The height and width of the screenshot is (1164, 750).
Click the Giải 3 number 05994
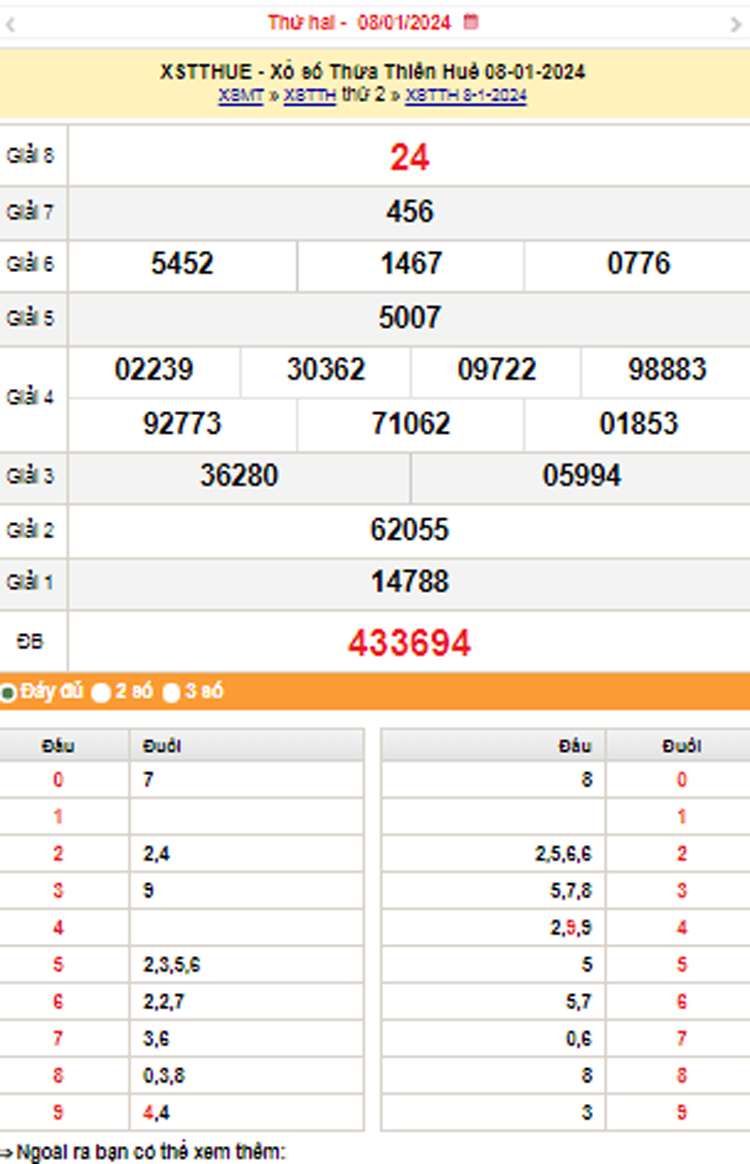(x=581, y=476)
